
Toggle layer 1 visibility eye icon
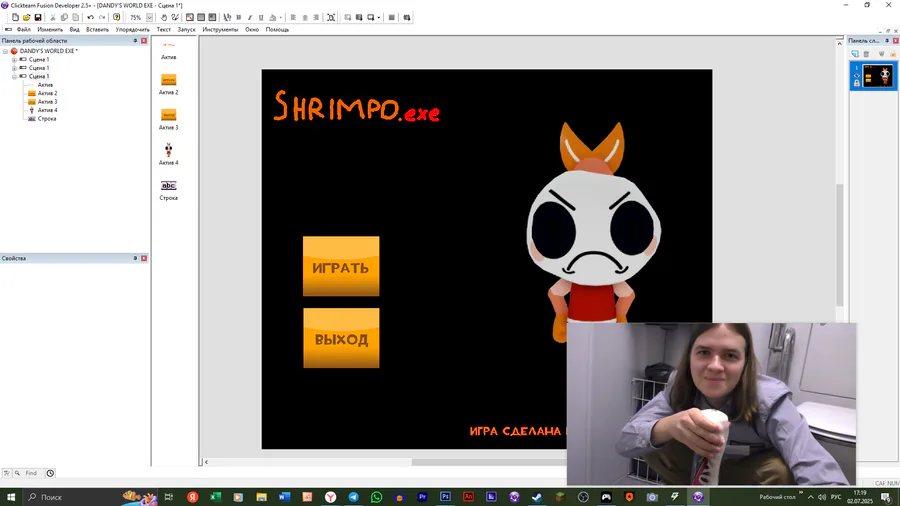857,76
